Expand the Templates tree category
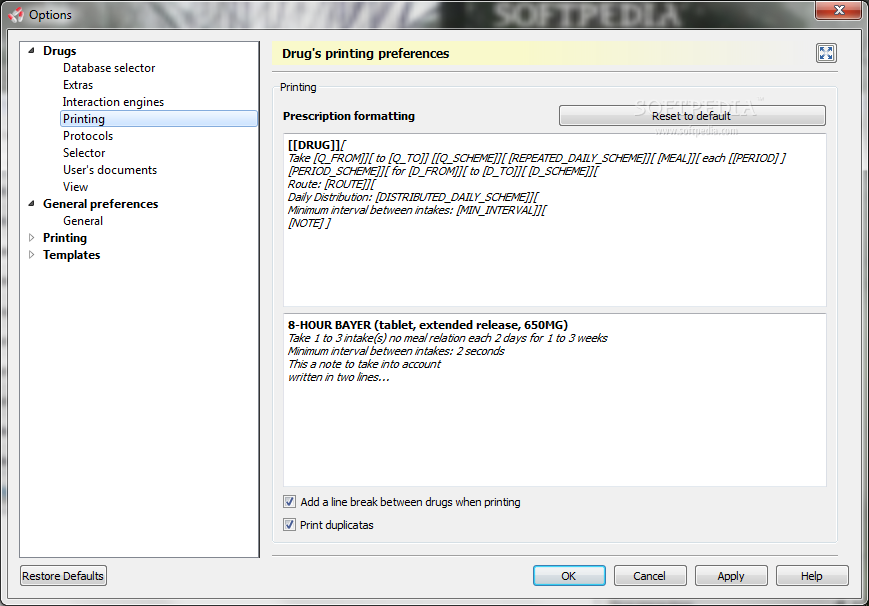 tap(32, 254)
